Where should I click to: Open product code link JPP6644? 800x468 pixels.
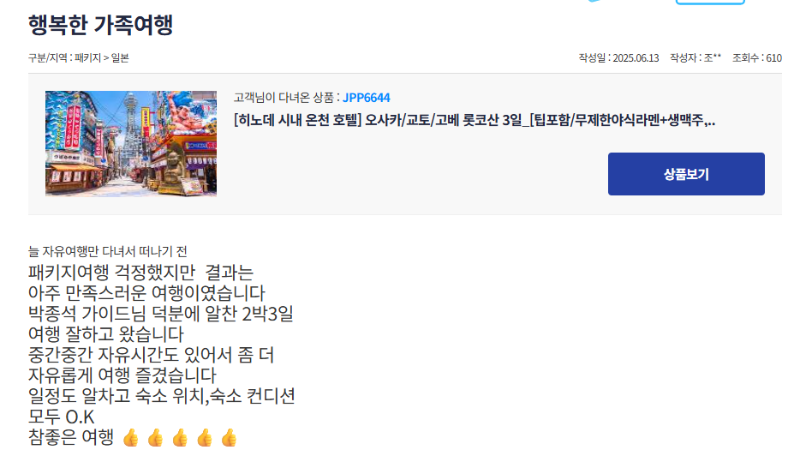[x=366, y=97]
